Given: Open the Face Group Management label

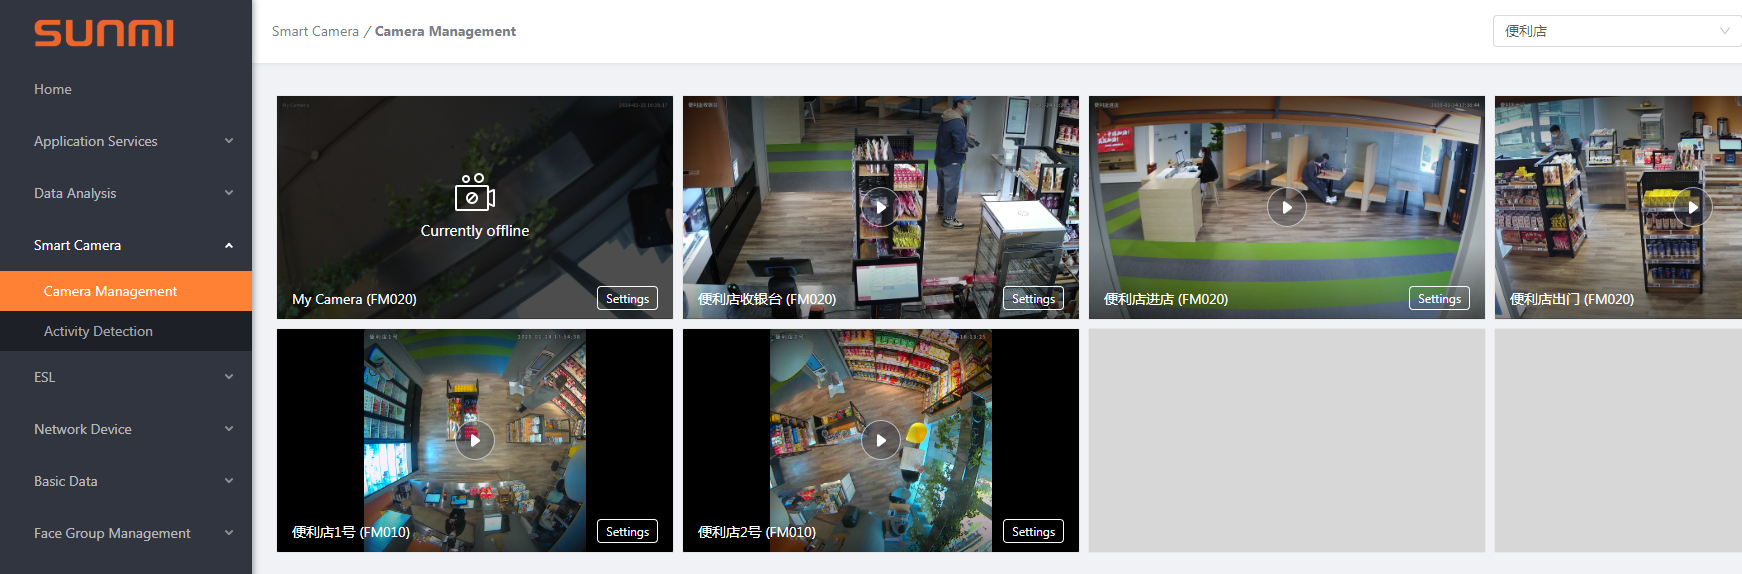Looking at the screenshot, I should point(112,533).
